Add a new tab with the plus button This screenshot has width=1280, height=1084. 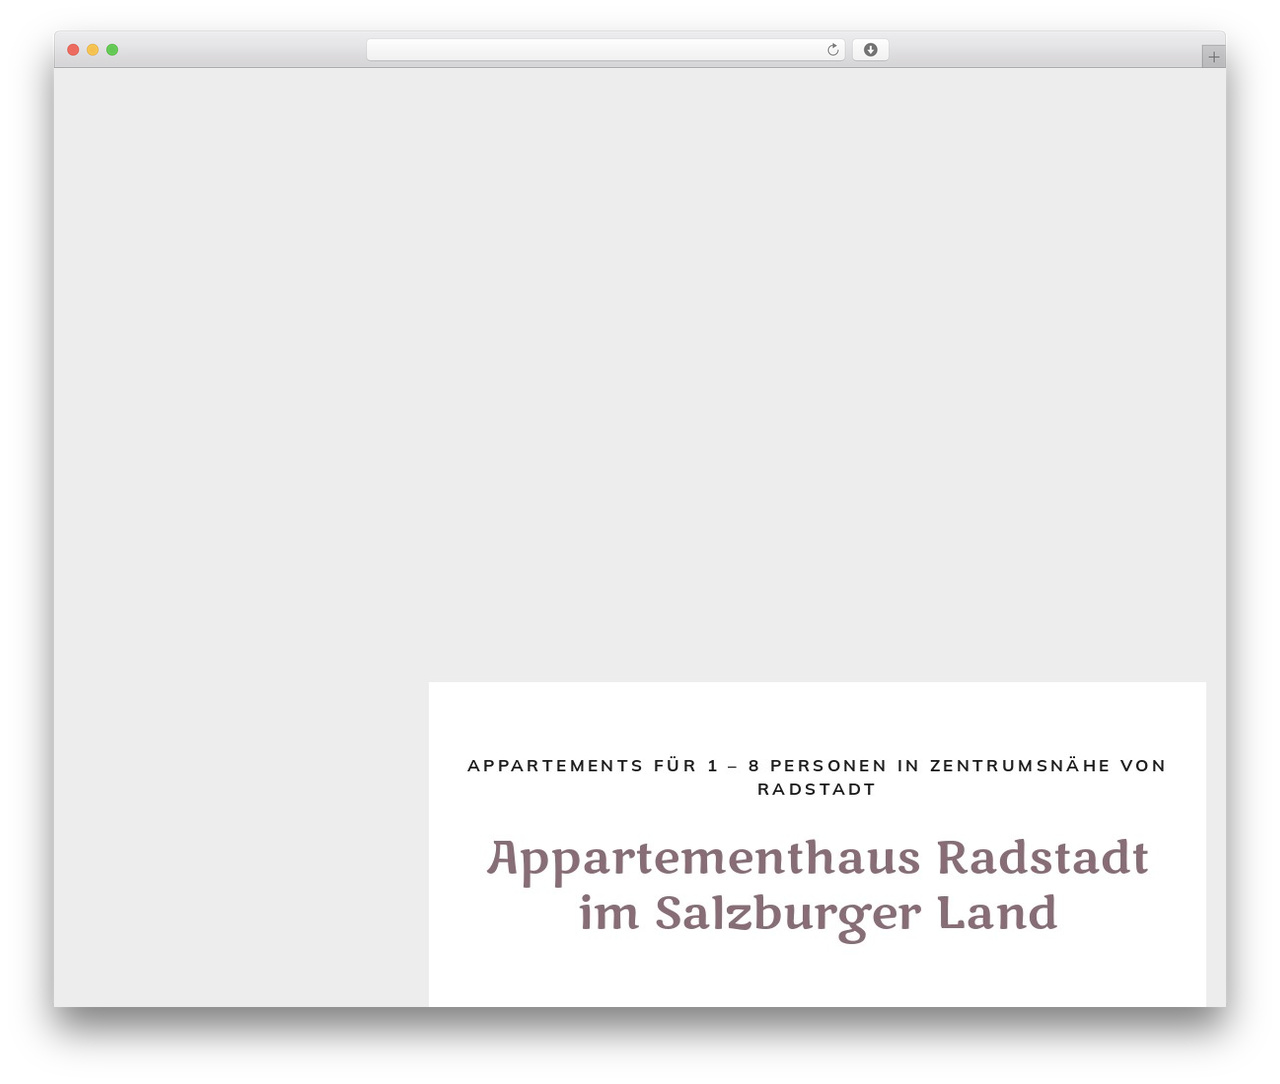pos(1213,57)
